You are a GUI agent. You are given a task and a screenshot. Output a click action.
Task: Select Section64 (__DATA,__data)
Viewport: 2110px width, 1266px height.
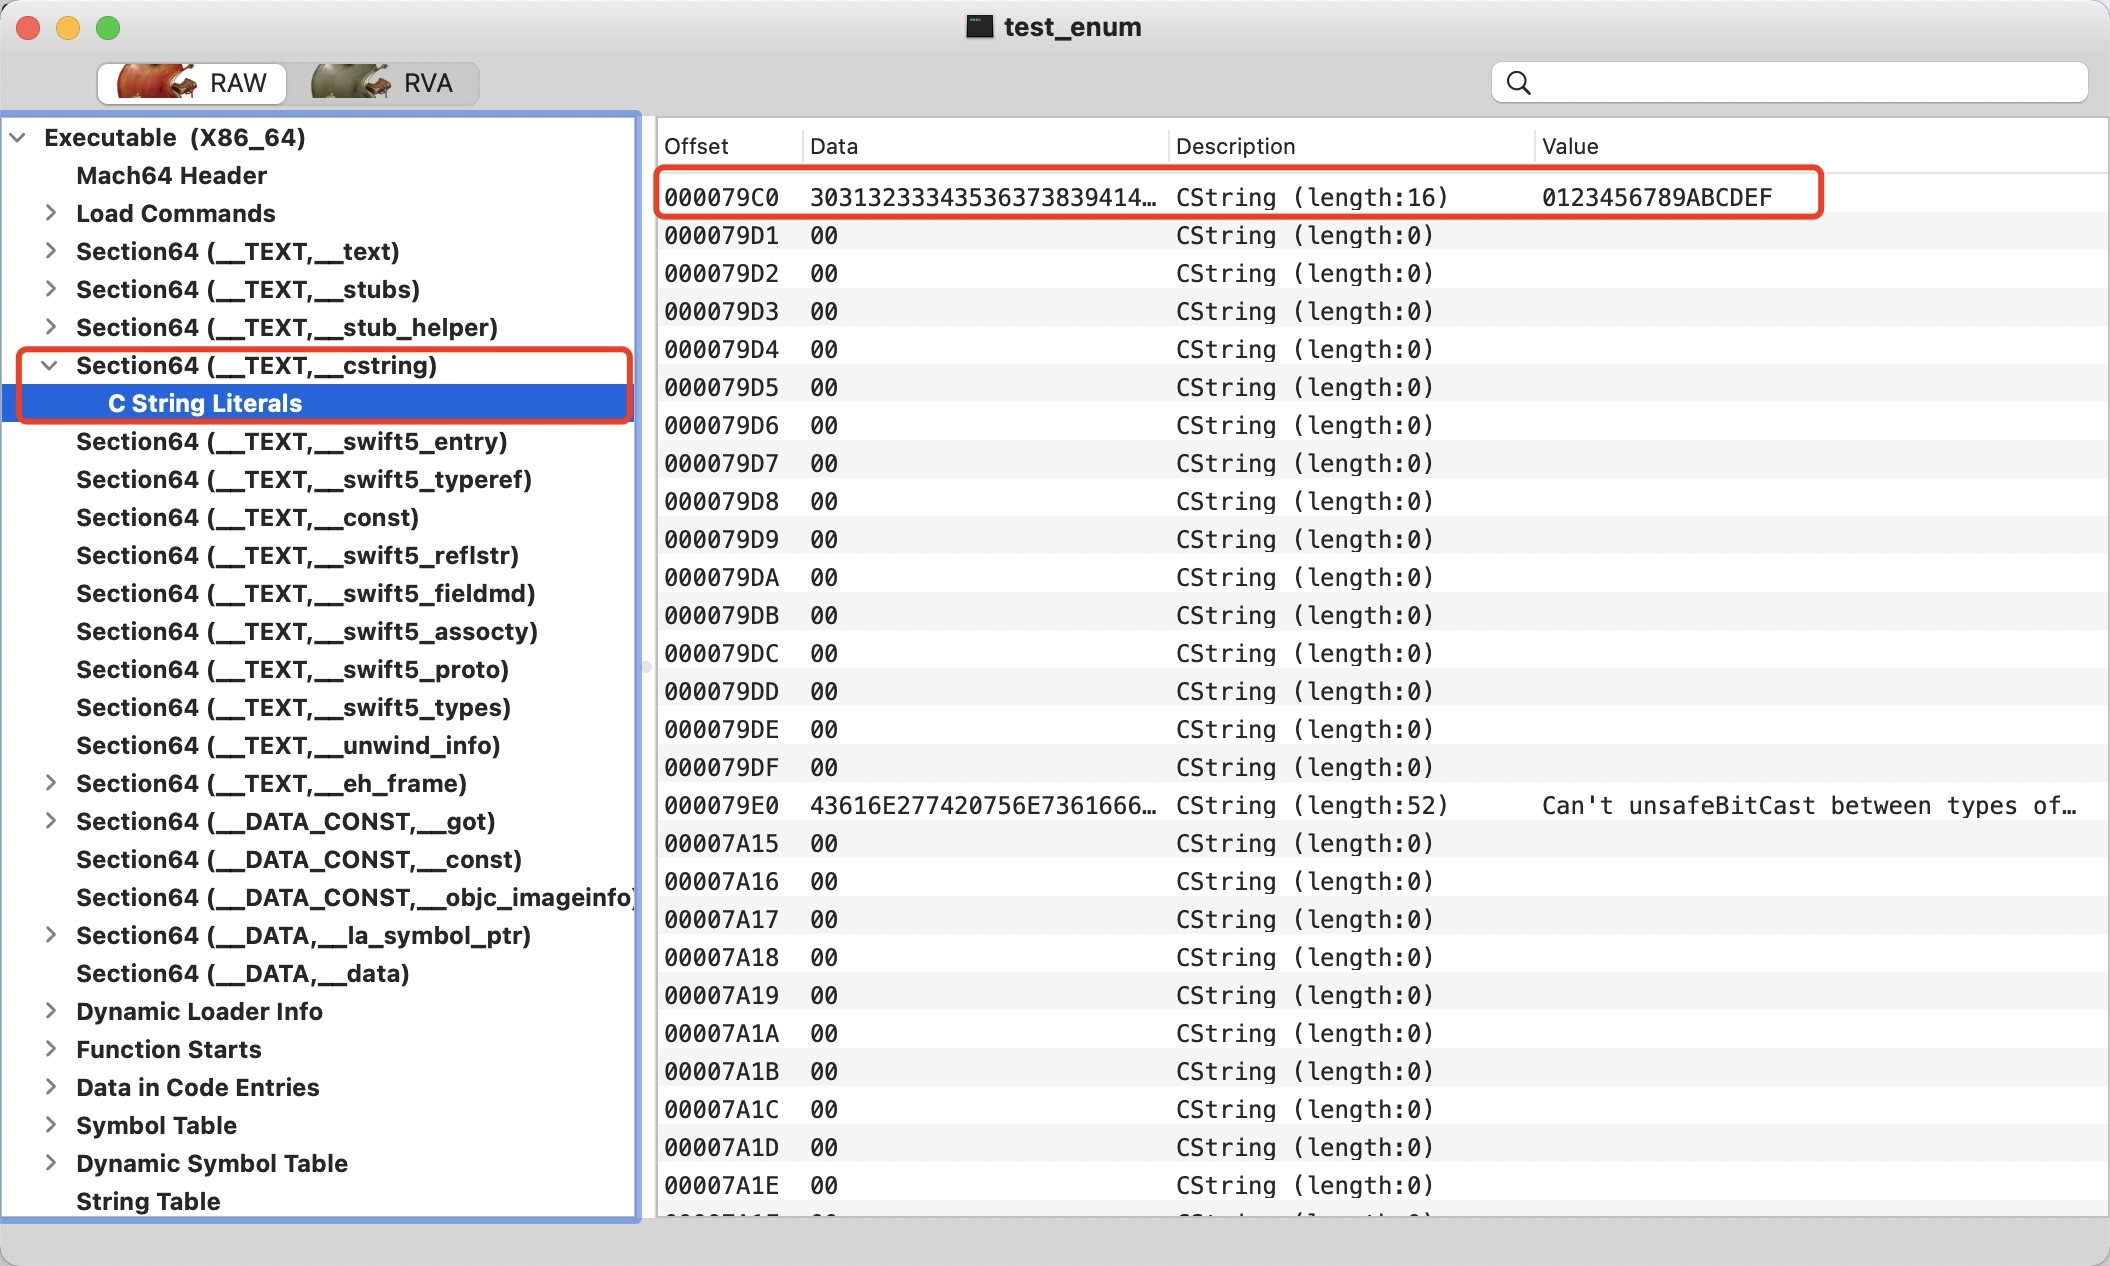click(x=243, y=974)
